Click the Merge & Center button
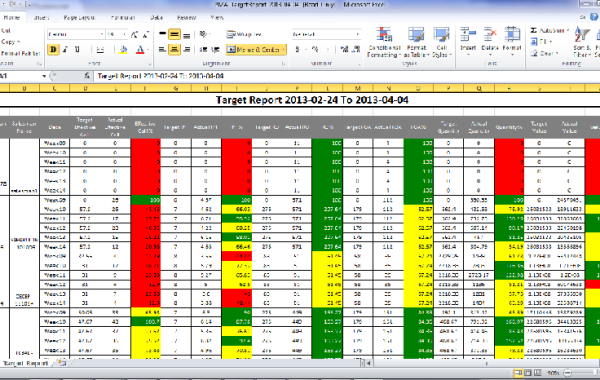Screen dimensions: 600x380 click(x=256, y=50)
